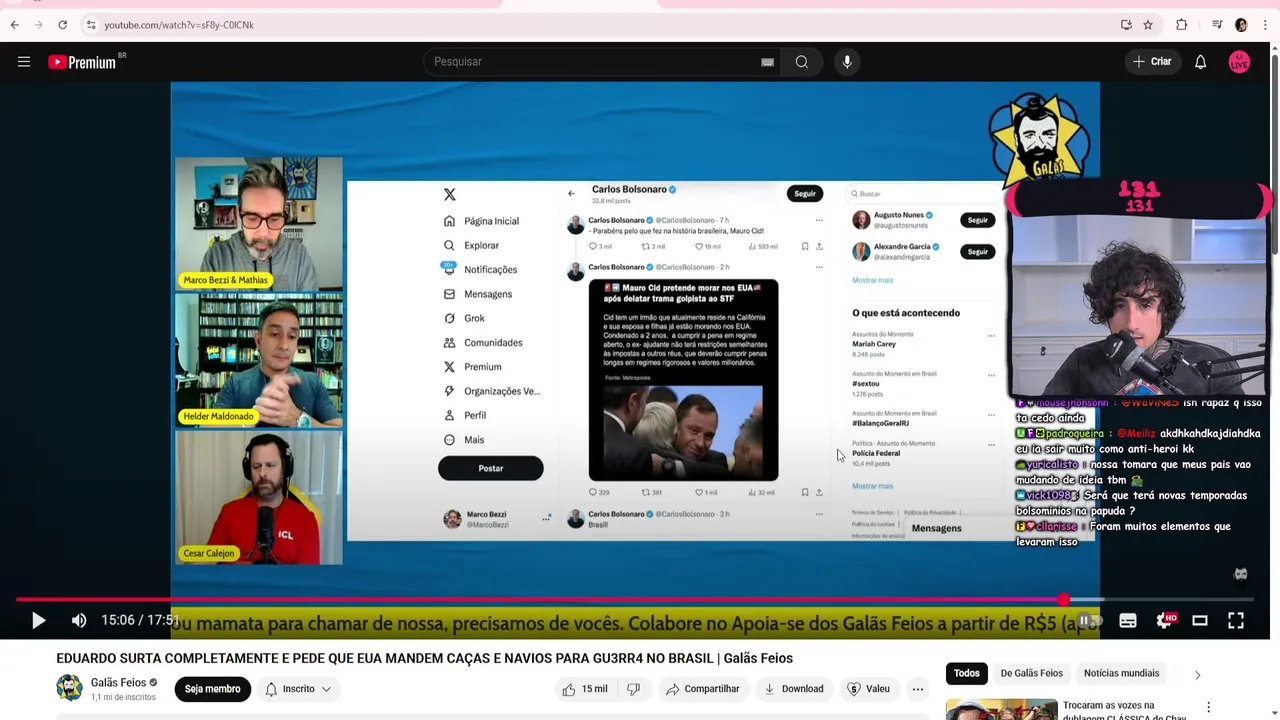Select the Todos filter chip

click(966, 674)
